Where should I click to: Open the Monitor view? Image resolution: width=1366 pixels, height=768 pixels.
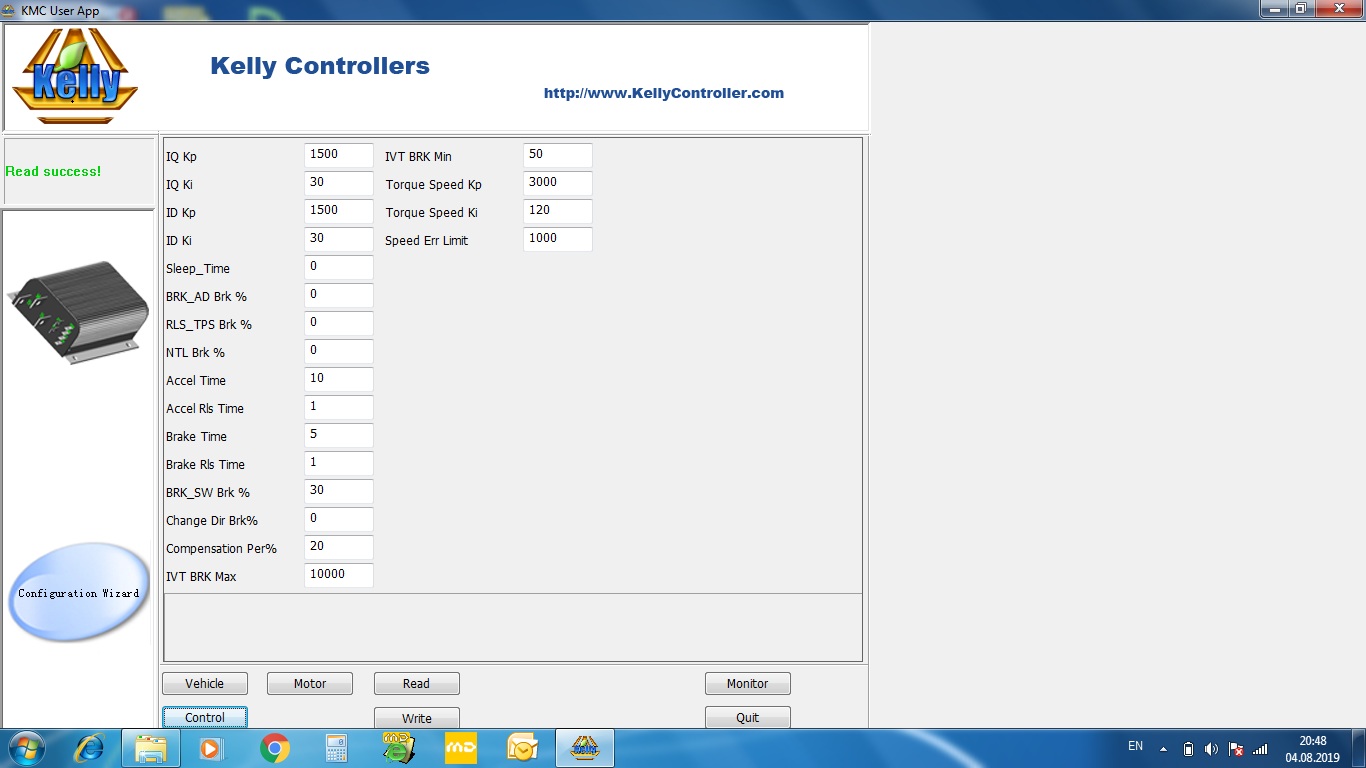pyautogui.click(x=747, y=684)
